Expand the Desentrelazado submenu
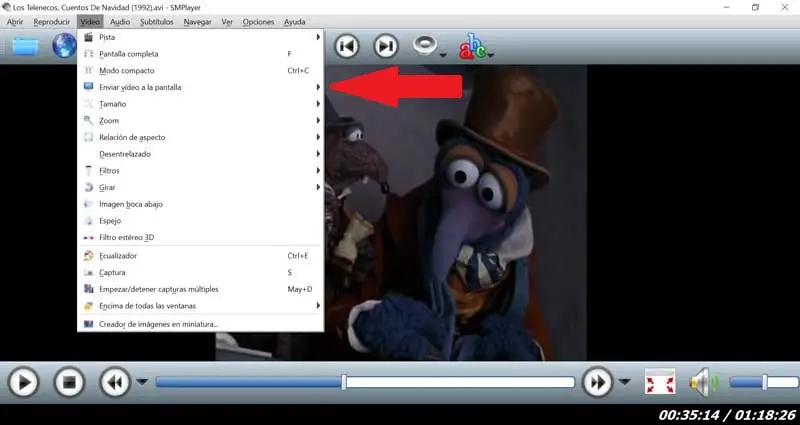The image size is (800, 425). 201,154
